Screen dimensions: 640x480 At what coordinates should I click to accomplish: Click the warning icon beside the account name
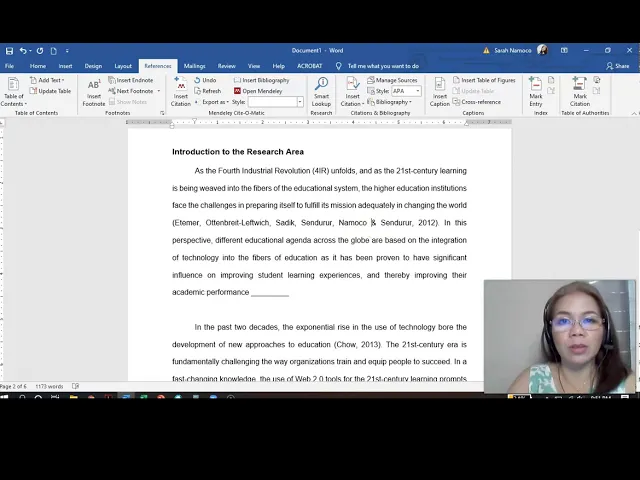486,51
